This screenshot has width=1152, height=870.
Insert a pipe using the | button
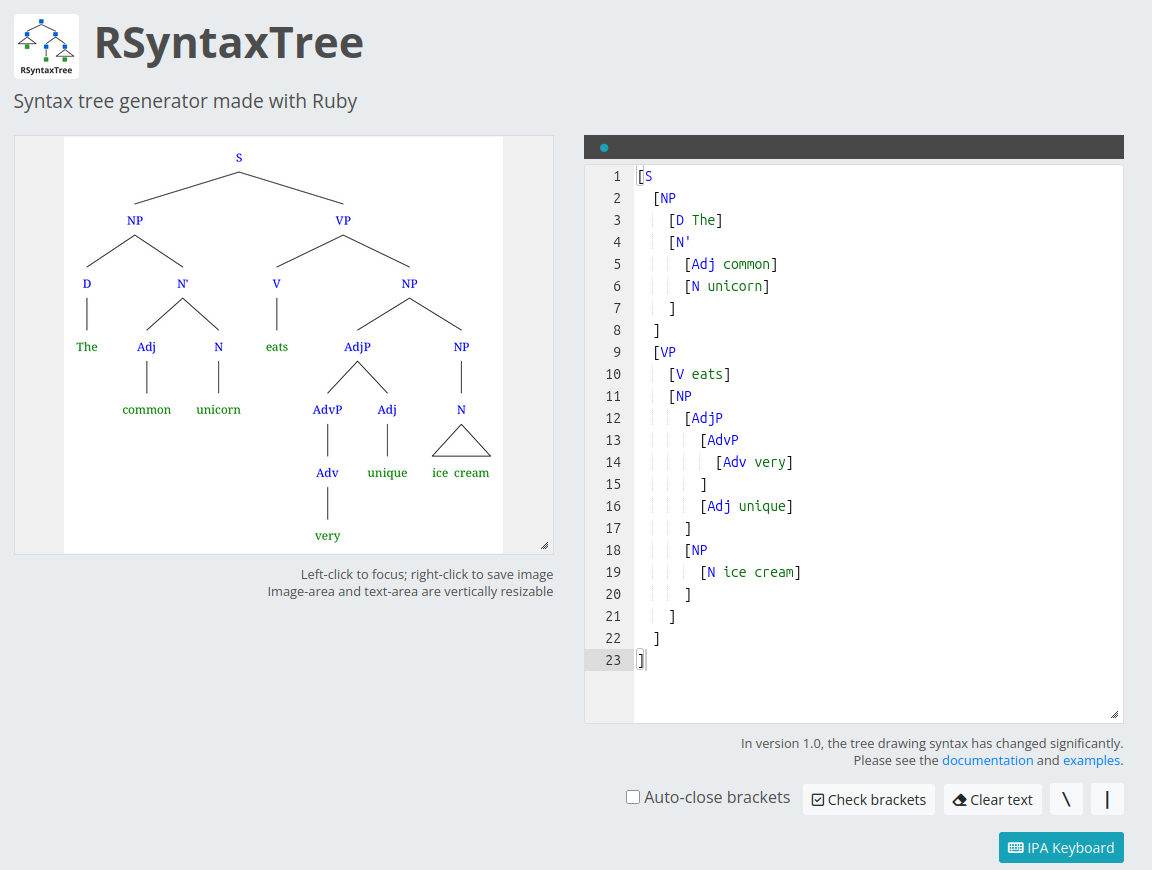click(x=1107, y=799)
